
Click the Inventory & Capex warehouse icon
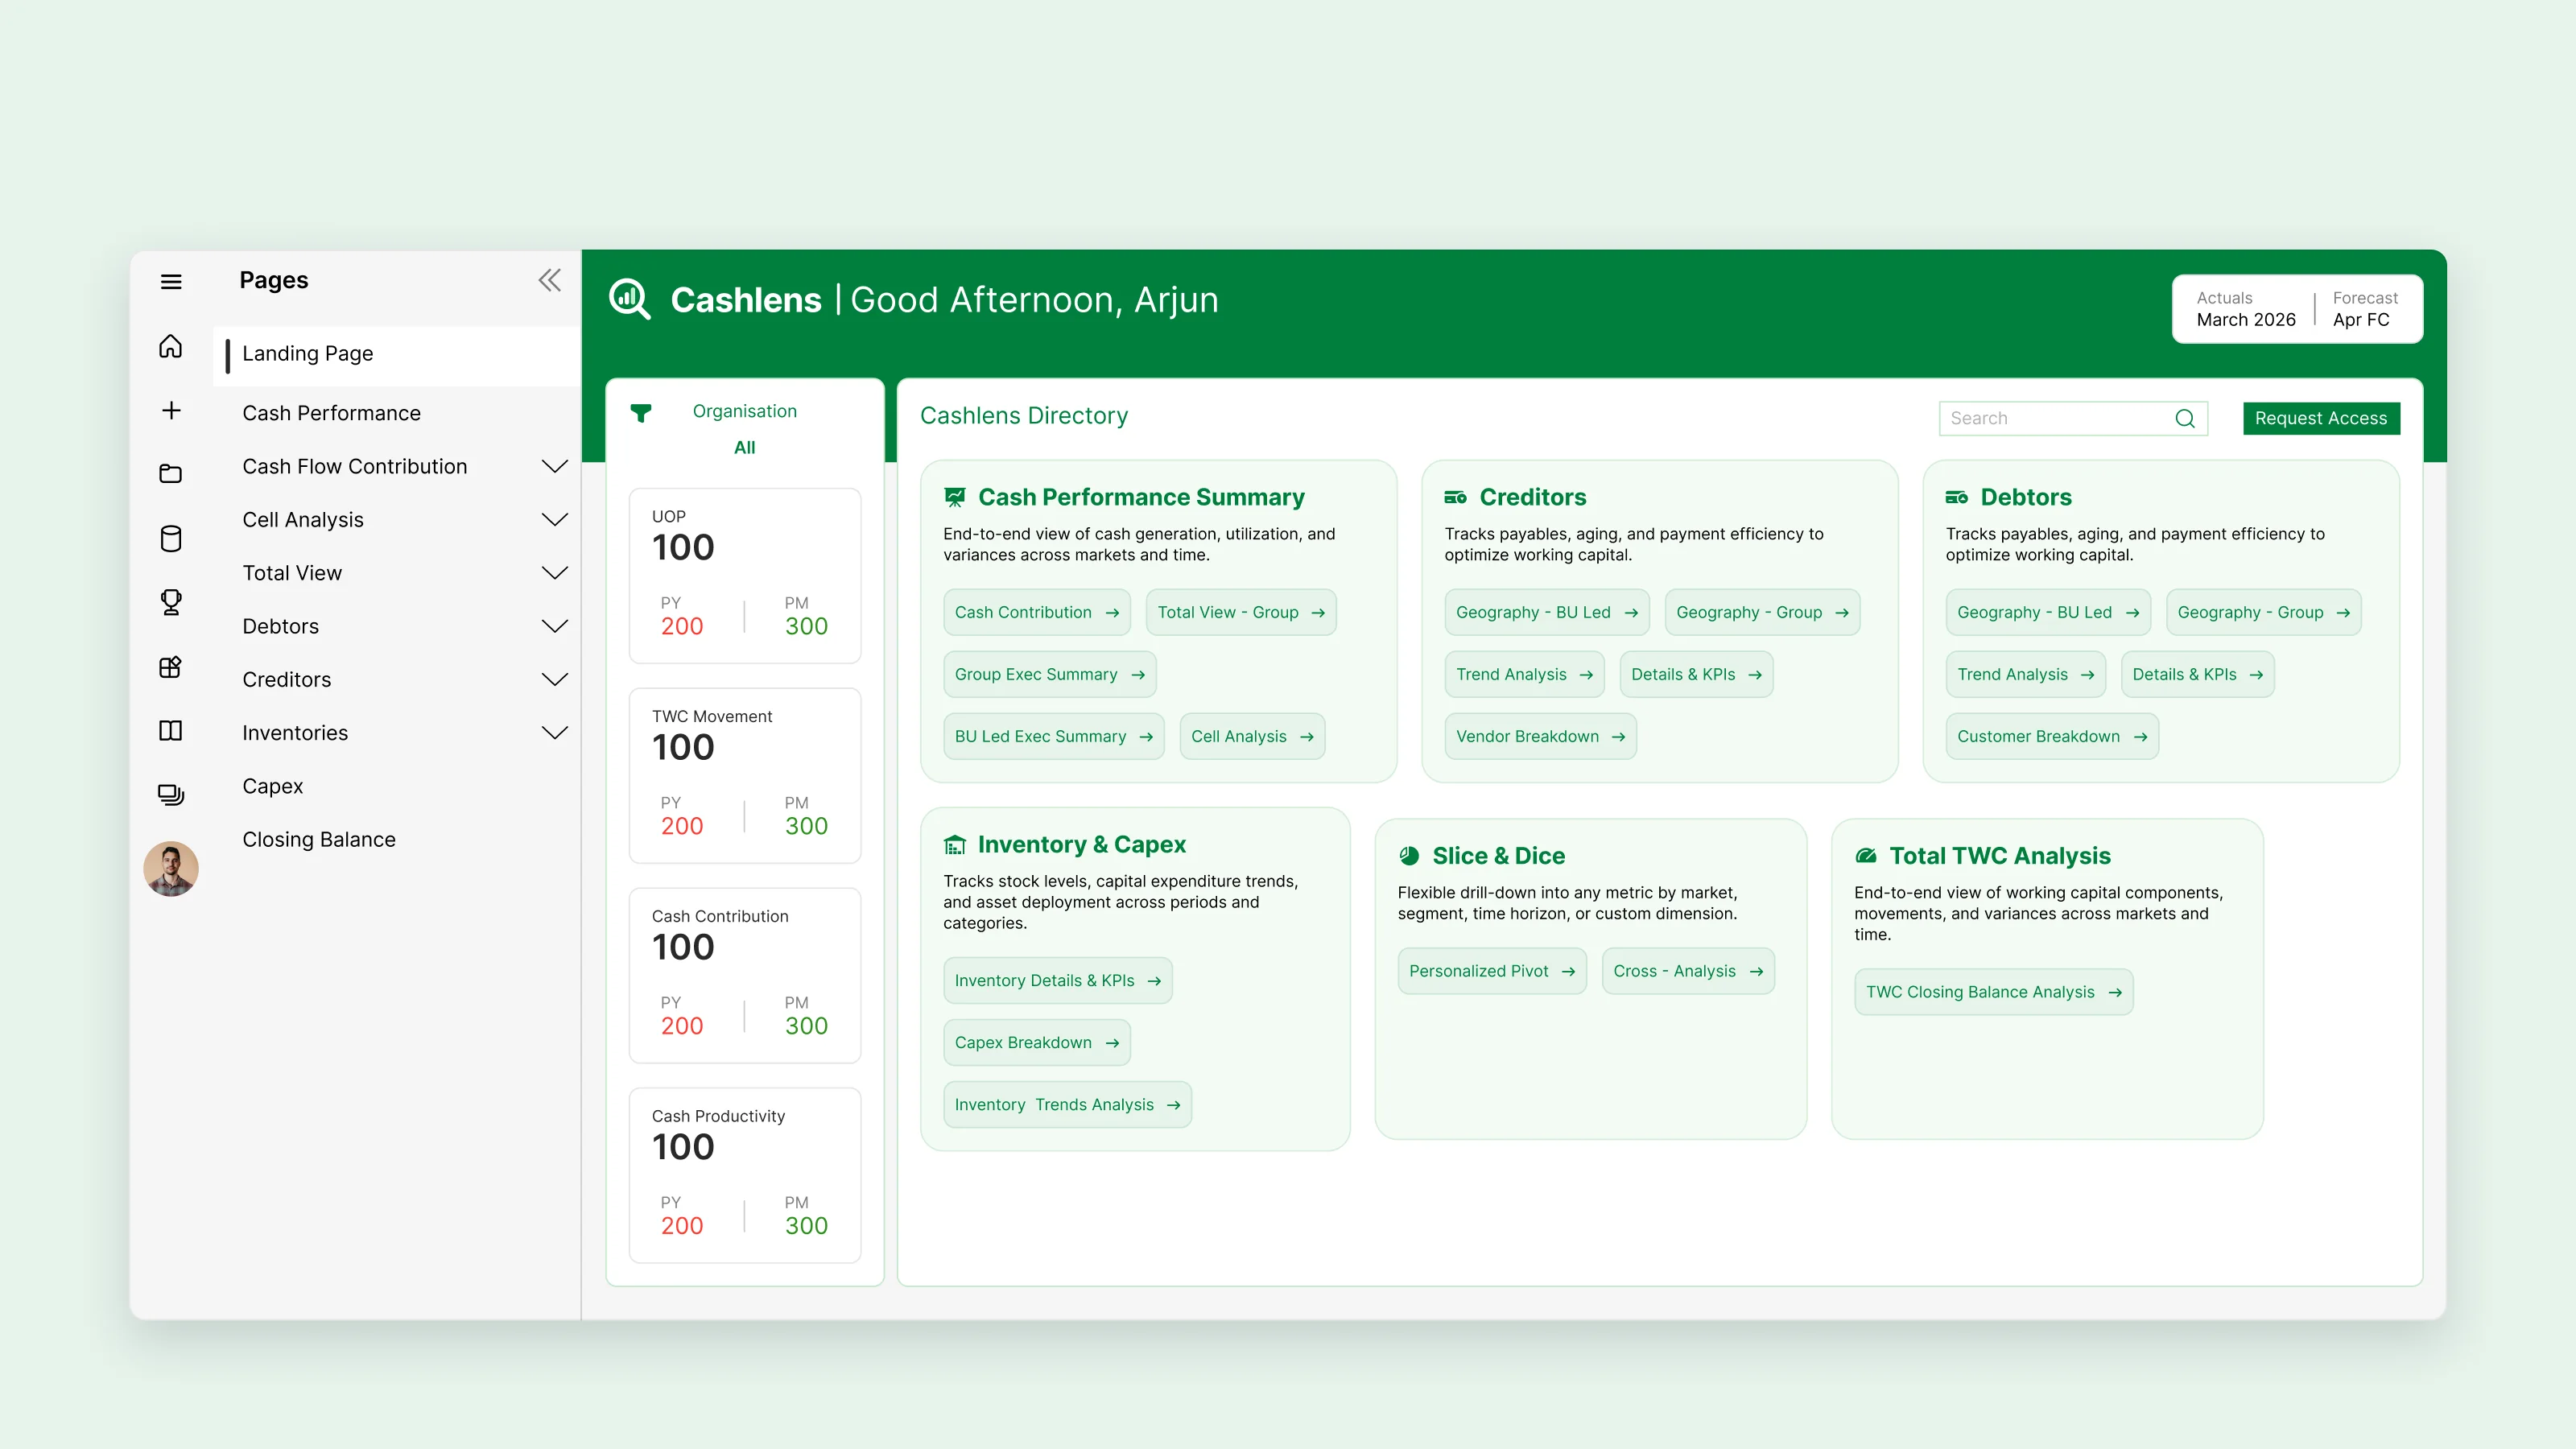coord(955,845)
